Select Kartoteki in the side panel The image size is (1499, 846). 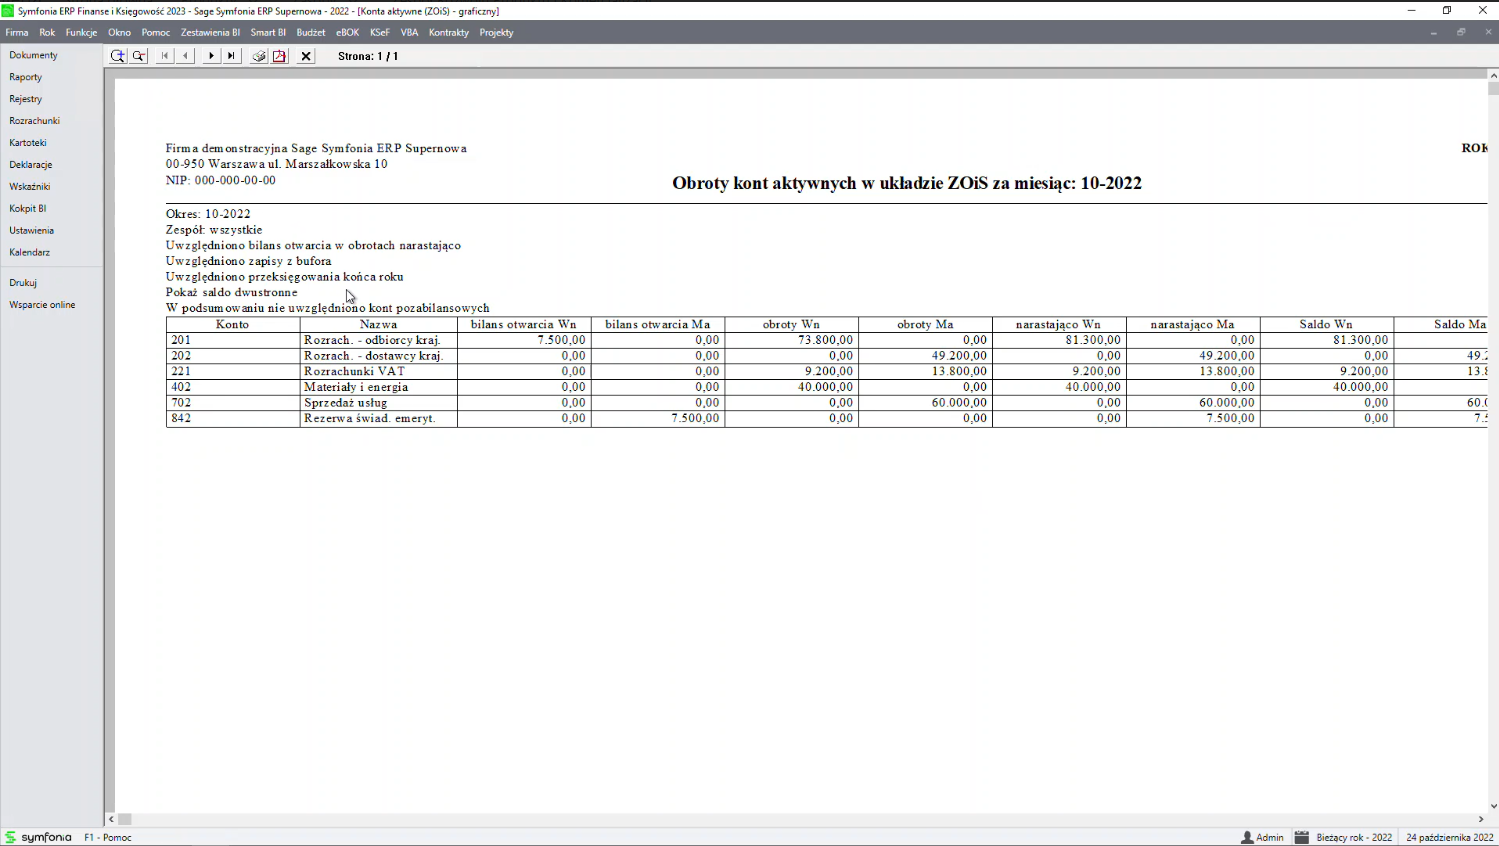tap(28, 143)
